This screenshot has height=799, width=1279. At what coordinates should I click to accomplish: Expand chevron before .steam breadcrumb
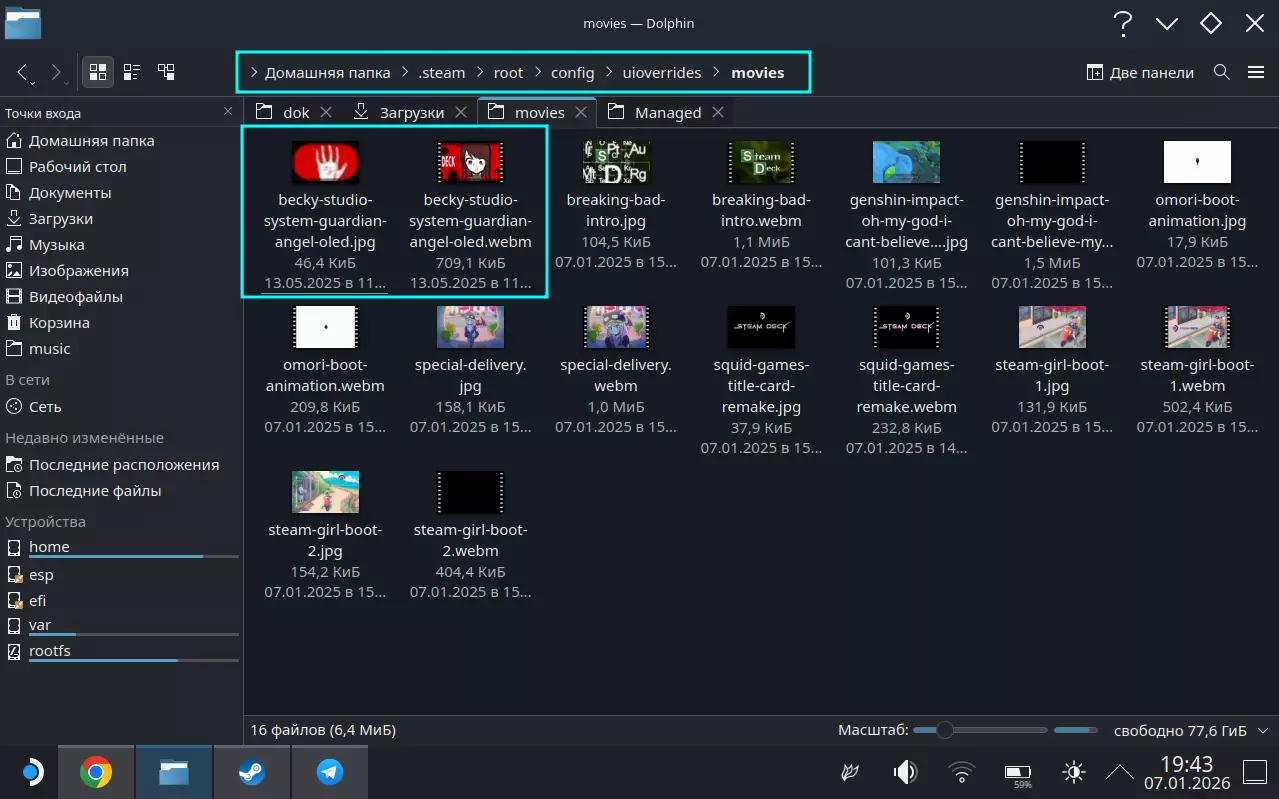tap(406, 72)
